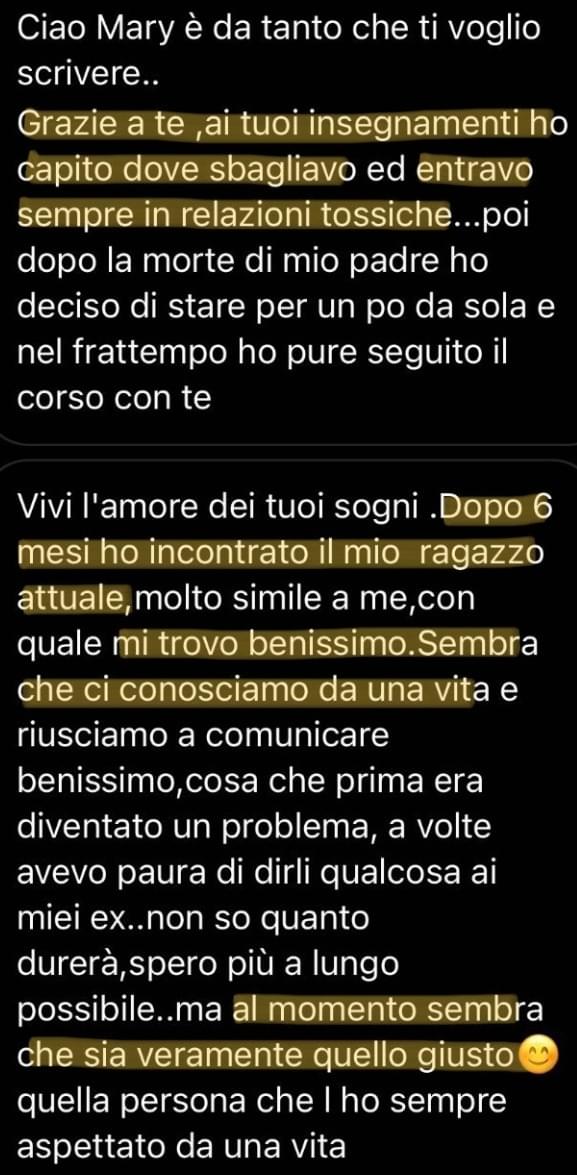Screen dimensions: 577x1175
Task: Click the text 'miei ex..non so quanto'
Action: (x=193, y=919)
